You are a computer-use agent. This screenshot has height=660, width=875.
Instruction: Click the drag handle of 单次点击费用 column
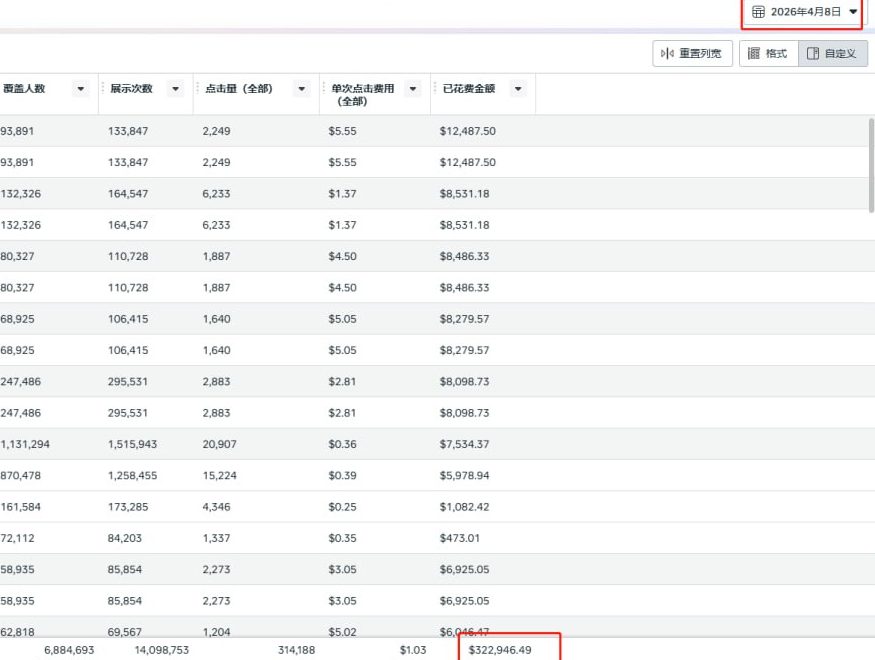(x=324, y=88)
